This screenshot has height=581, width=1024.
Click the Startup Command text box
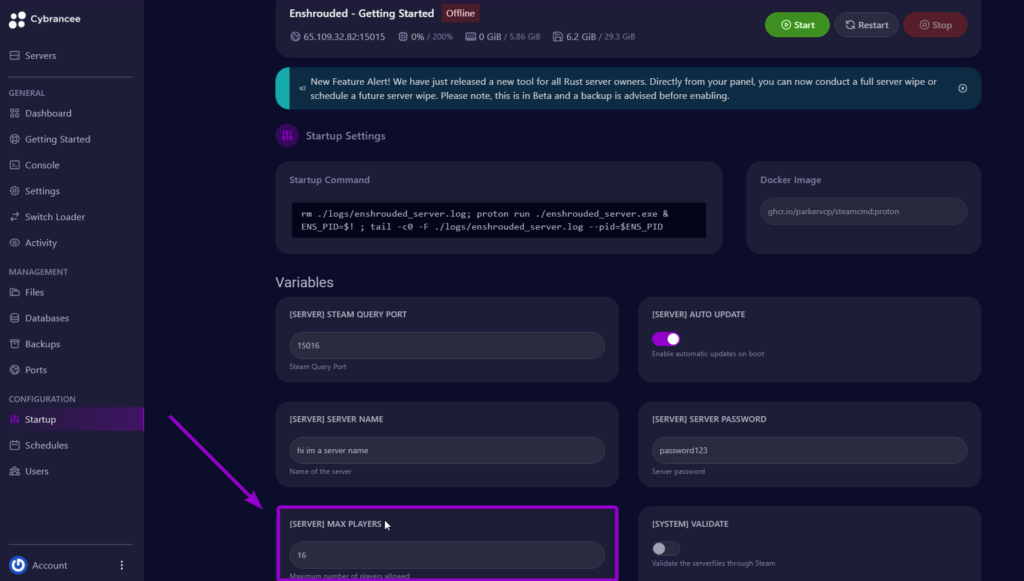click(x=498, y=220)
